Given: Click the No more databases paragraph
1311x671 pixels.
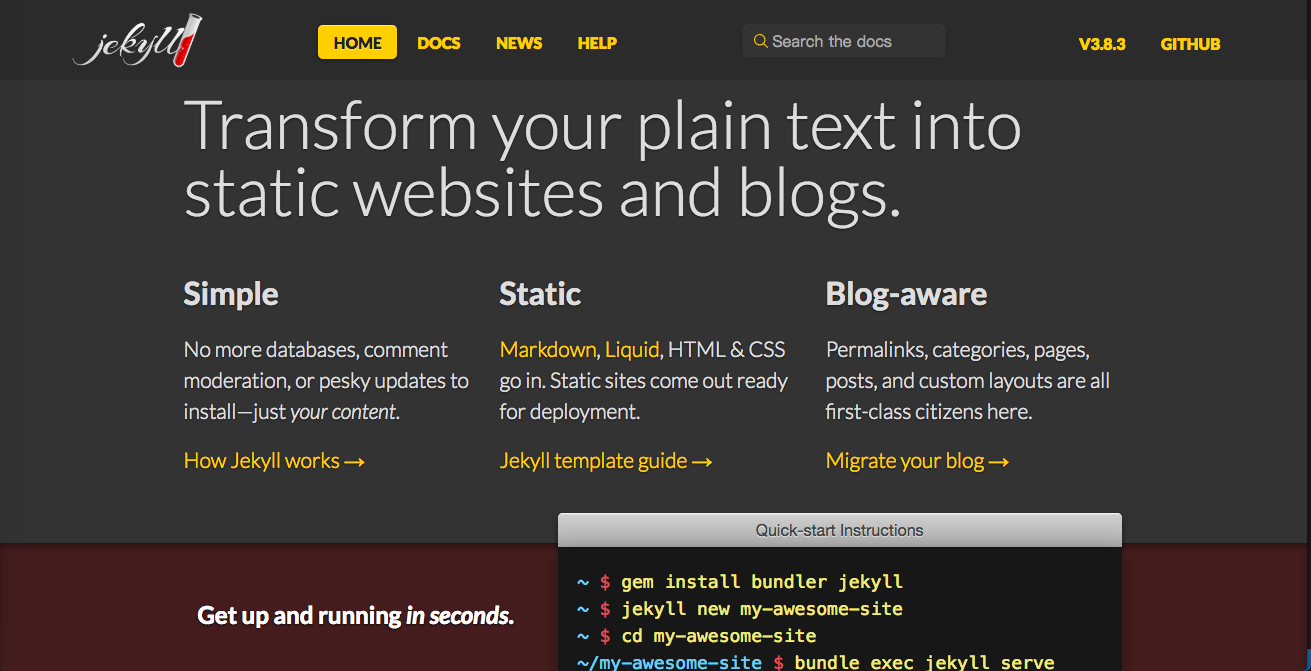Looking at the screenshot, I should [x=326, y=381].
